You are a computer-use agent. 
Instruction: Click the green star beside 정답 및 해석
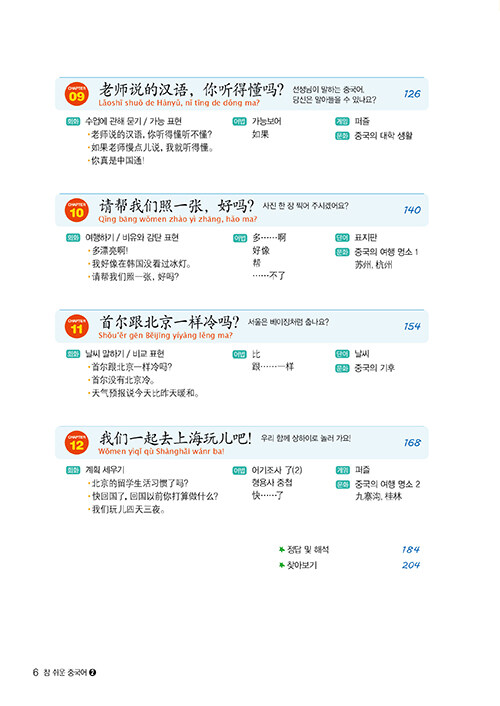(x=282, y=549)
